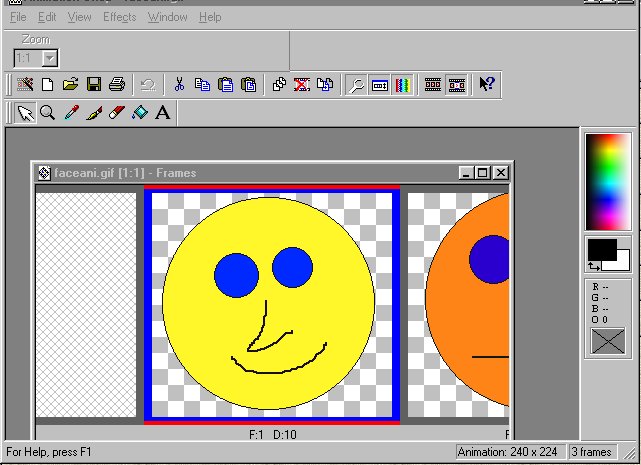Click the white background color swatch
641x465 pixels.
pyautogui.click(x=623, y=262)
